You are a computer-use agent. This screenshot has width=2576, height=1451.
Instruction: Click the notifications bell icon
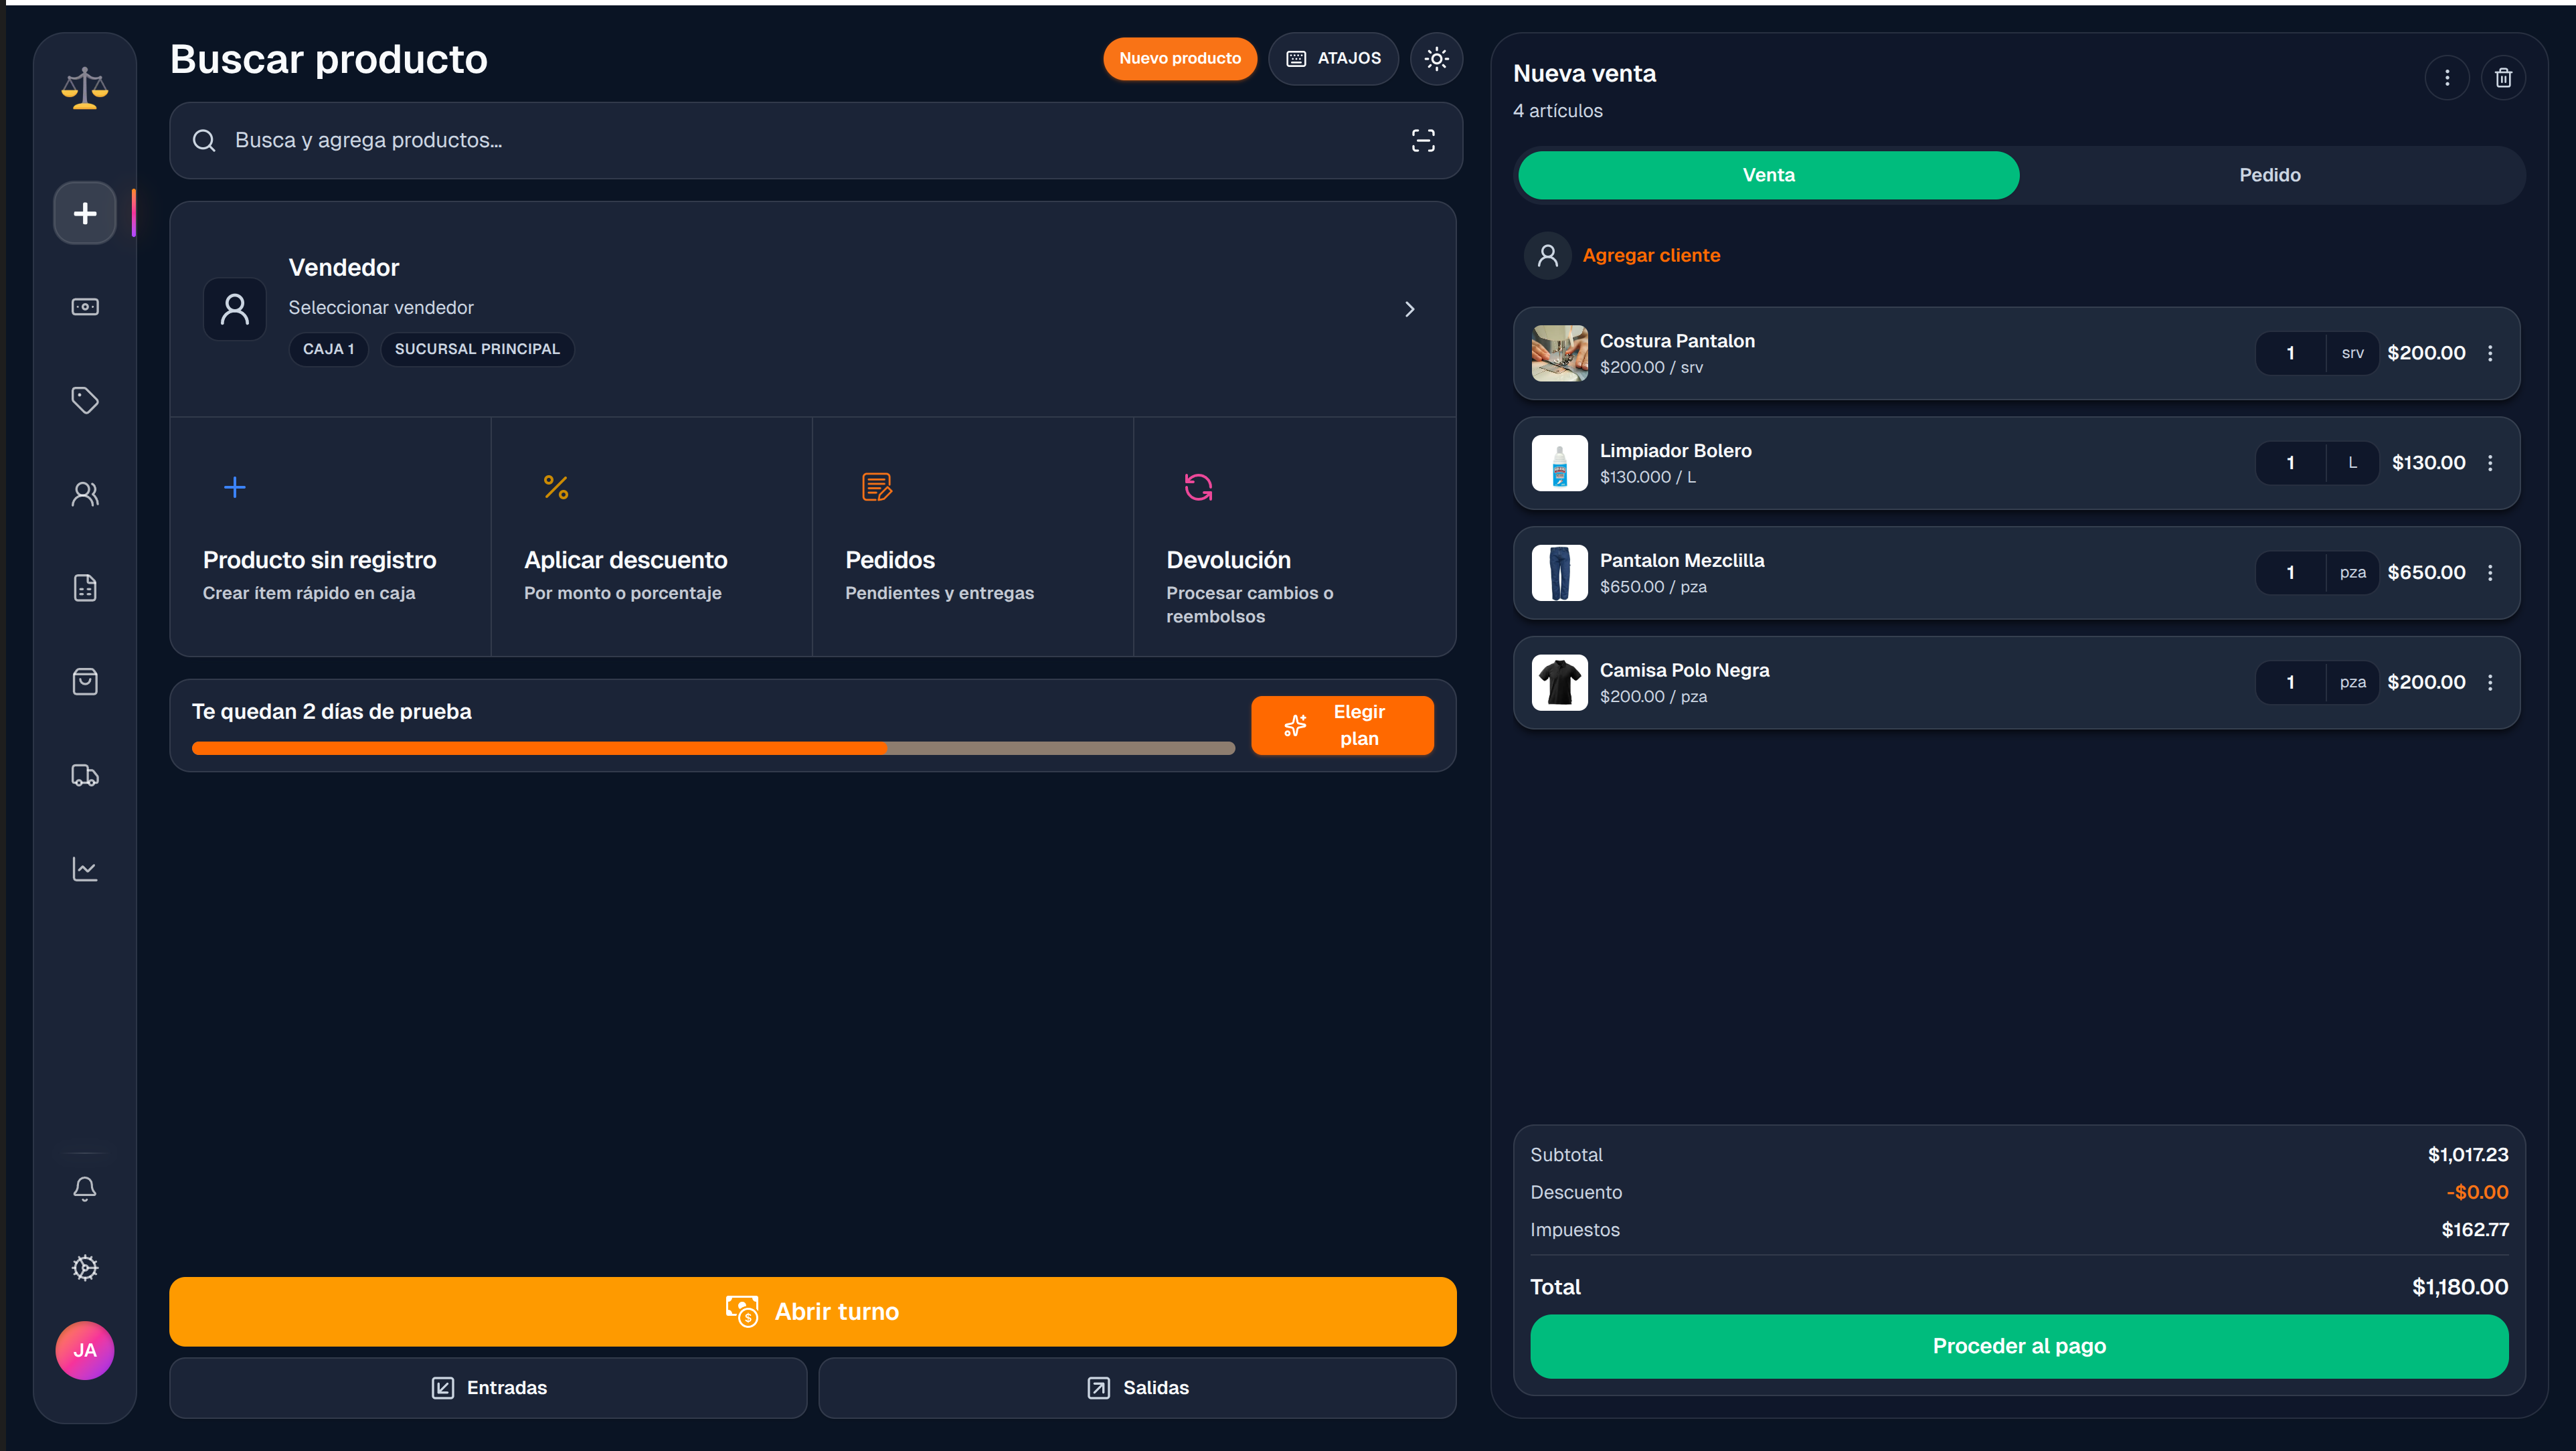click(85, 1188)
